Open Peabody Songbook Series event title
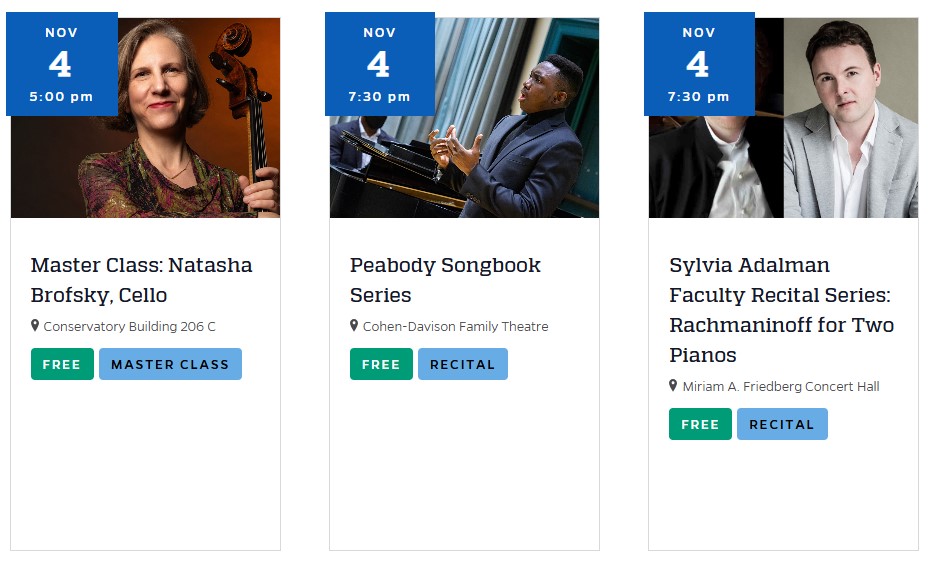 point(445,280)
